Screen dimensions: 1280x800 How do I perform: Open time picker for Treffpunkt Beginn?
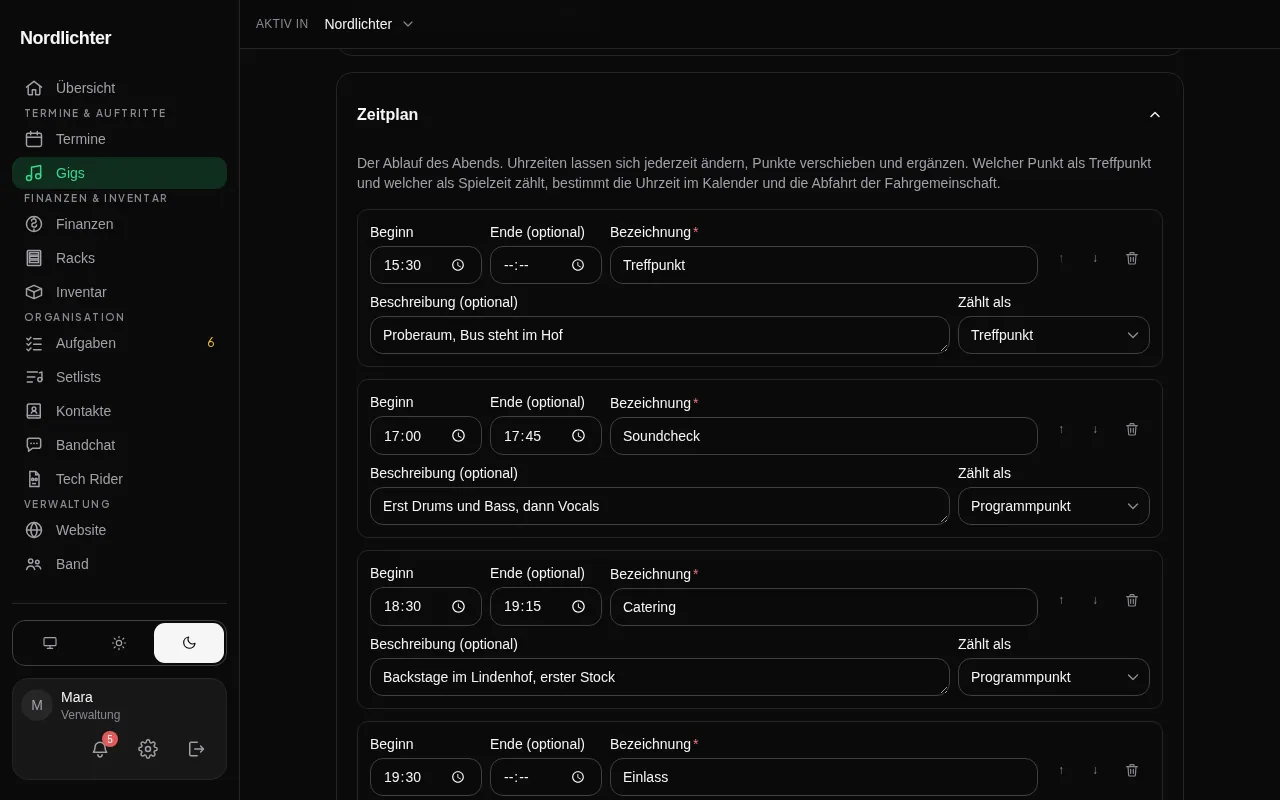click(x=458, y=265)
